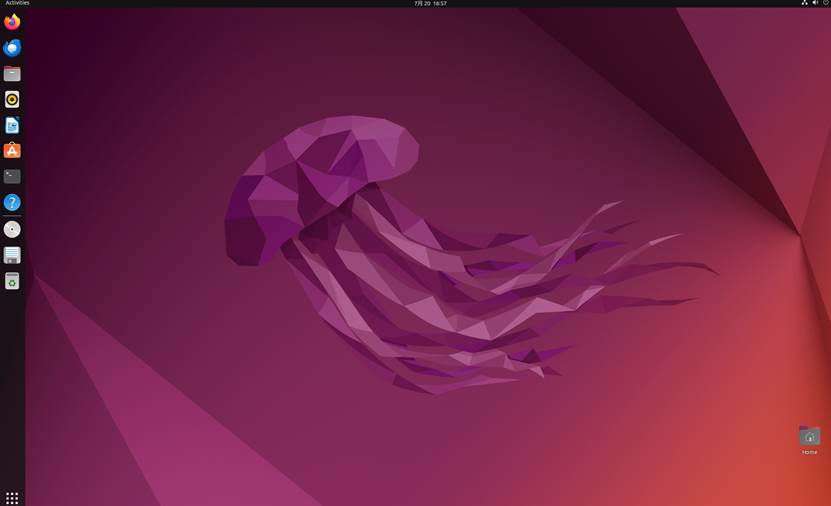The image size is (831, 506).
Task: Open LibreOffice Writer from the dock
Action: [x=12, y=125]
